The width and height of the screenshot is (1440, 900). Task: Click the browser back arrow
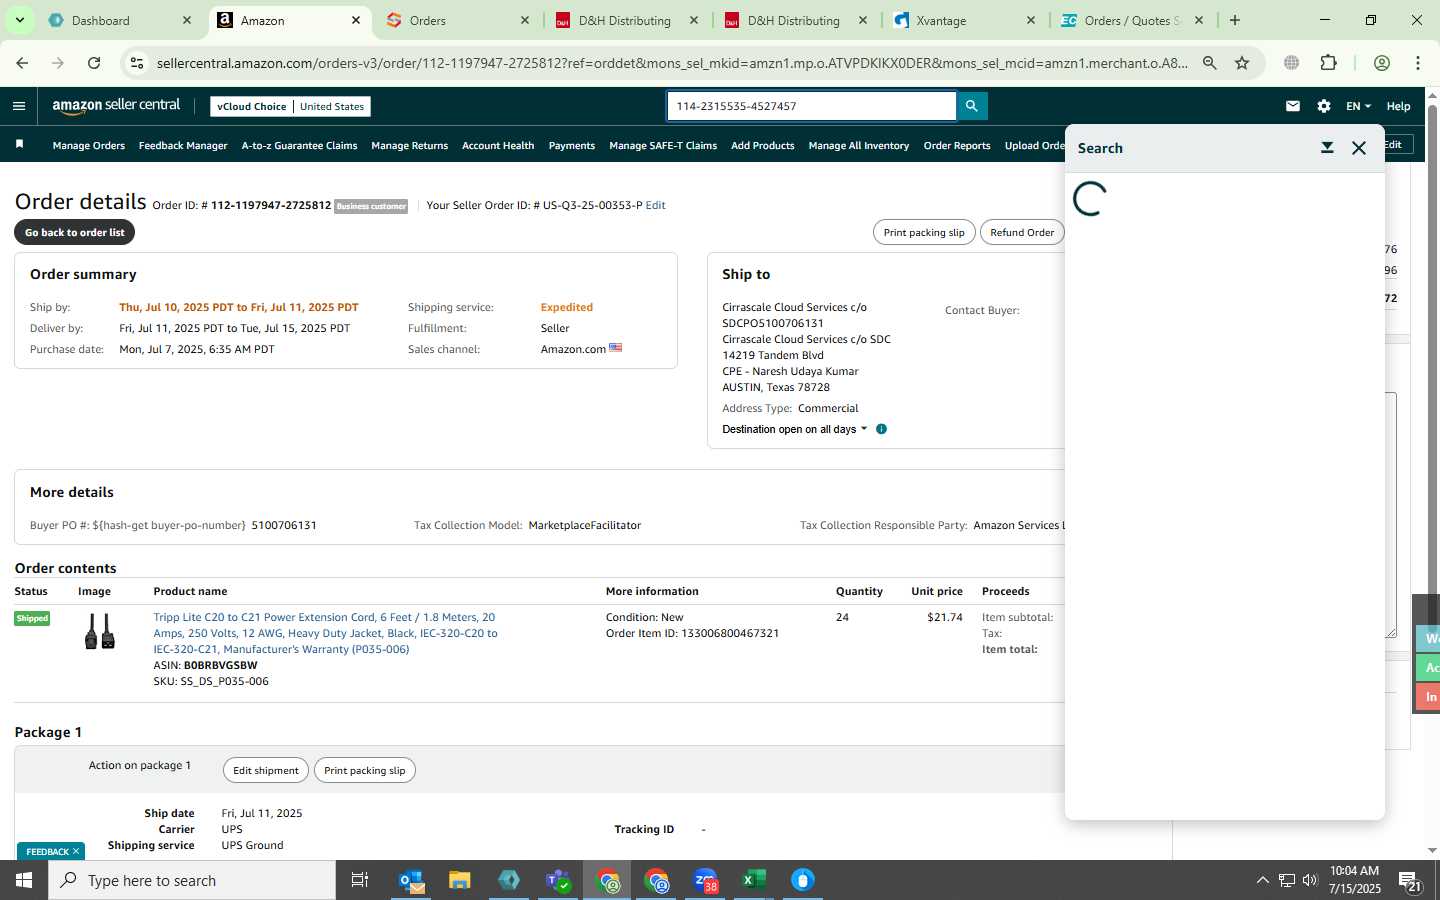22,63
